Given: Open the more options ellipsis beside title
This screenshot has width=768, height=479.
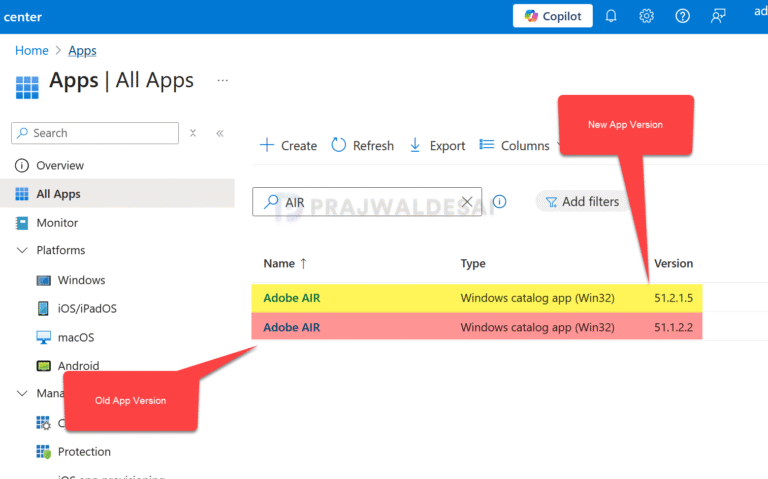Looking at the screenshot, I should [223, 80].
